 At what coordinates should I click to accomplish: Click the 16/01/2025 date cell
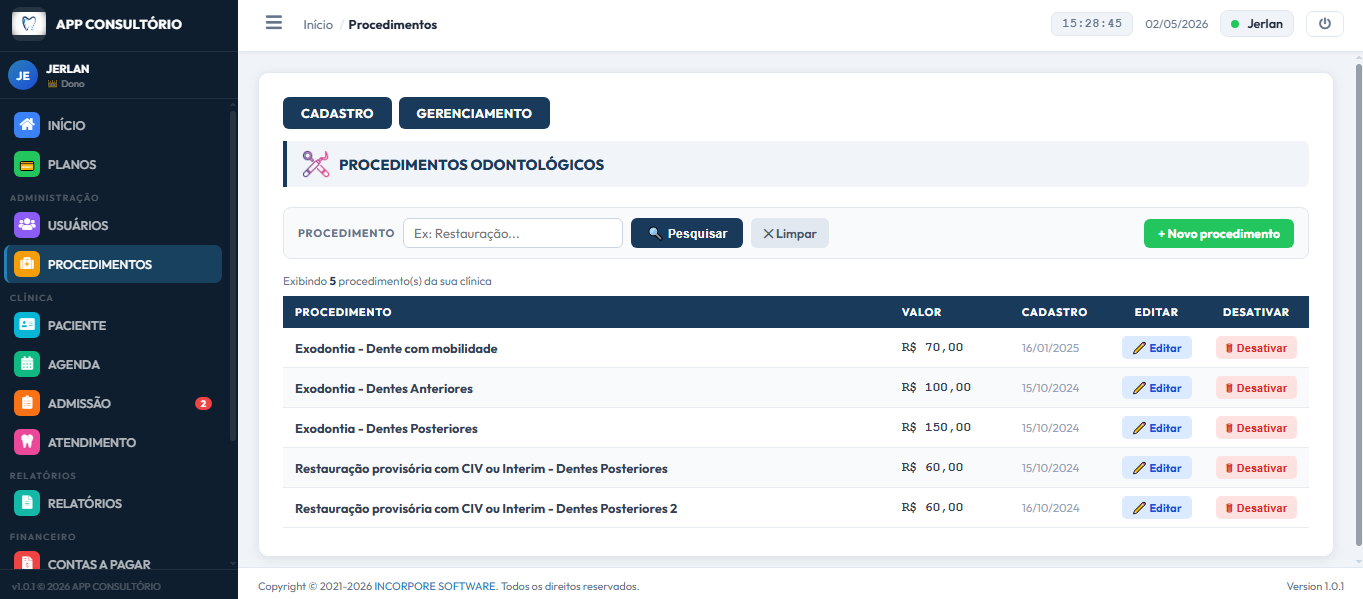point(1050,348)
